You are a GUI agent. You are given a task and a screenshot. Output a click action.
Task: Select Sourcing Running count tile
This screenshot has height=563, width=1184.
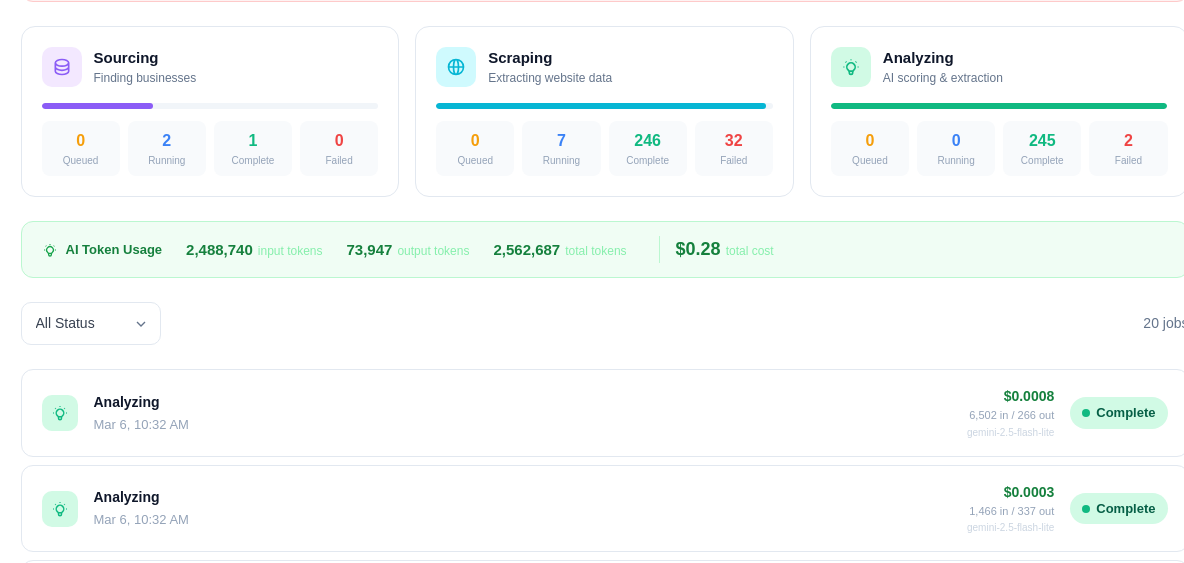pos(167,149)
